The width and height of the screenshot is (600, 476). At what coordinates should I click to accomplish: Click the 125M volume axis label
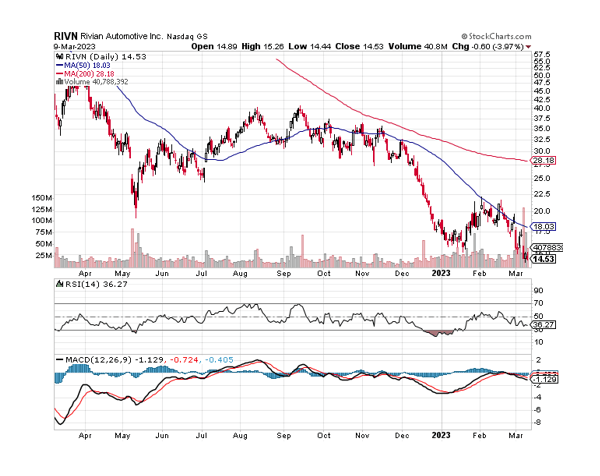[x=42, y=209]
